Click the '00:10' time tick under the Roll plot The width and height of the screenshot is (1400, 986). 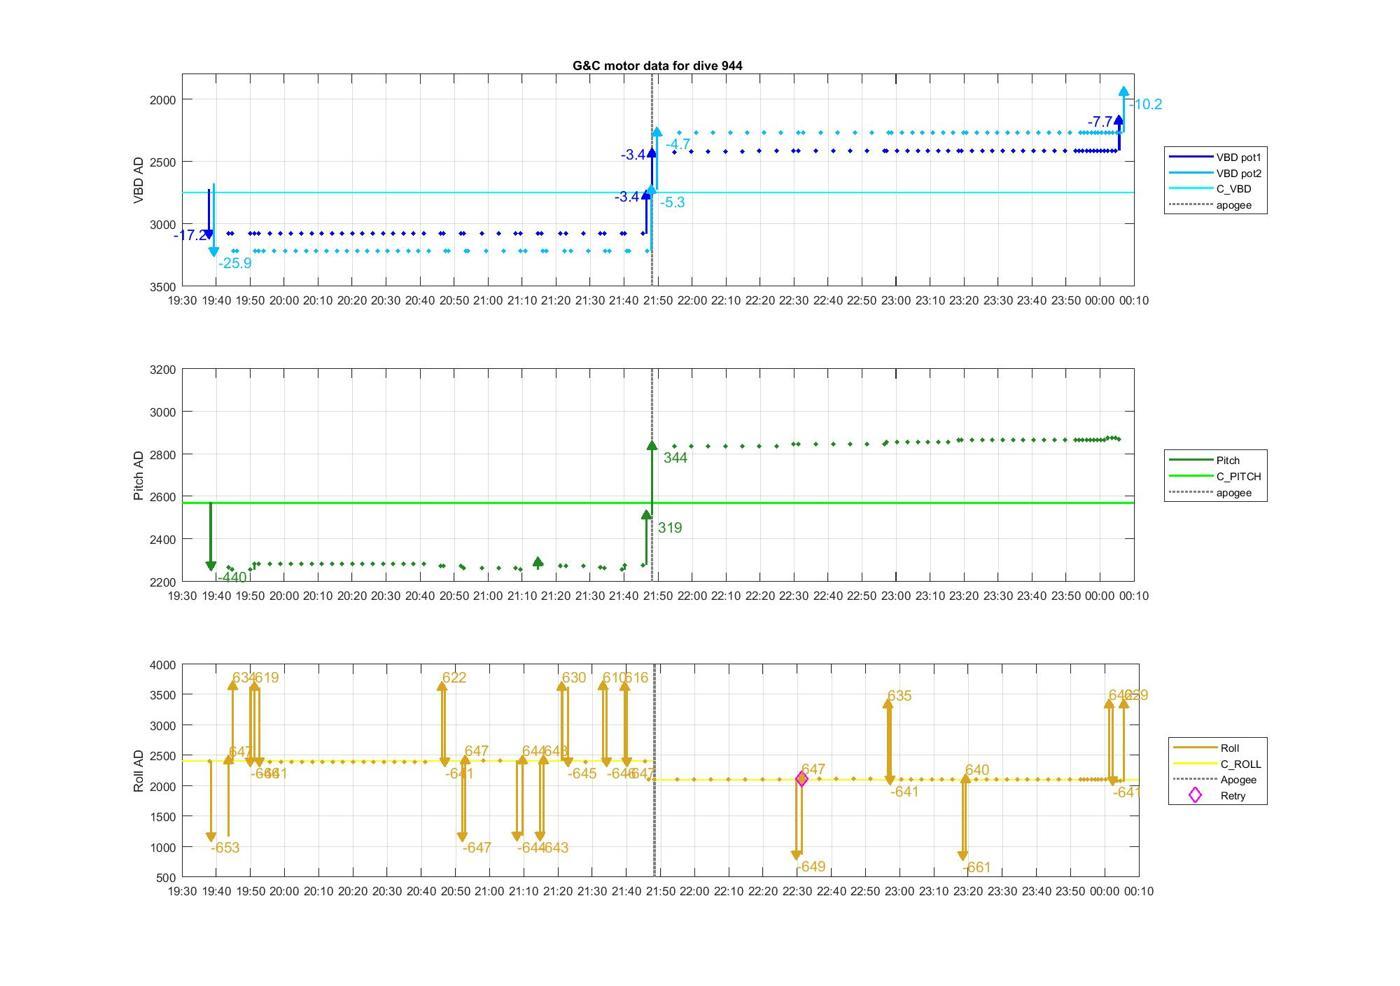[1137, 891]
